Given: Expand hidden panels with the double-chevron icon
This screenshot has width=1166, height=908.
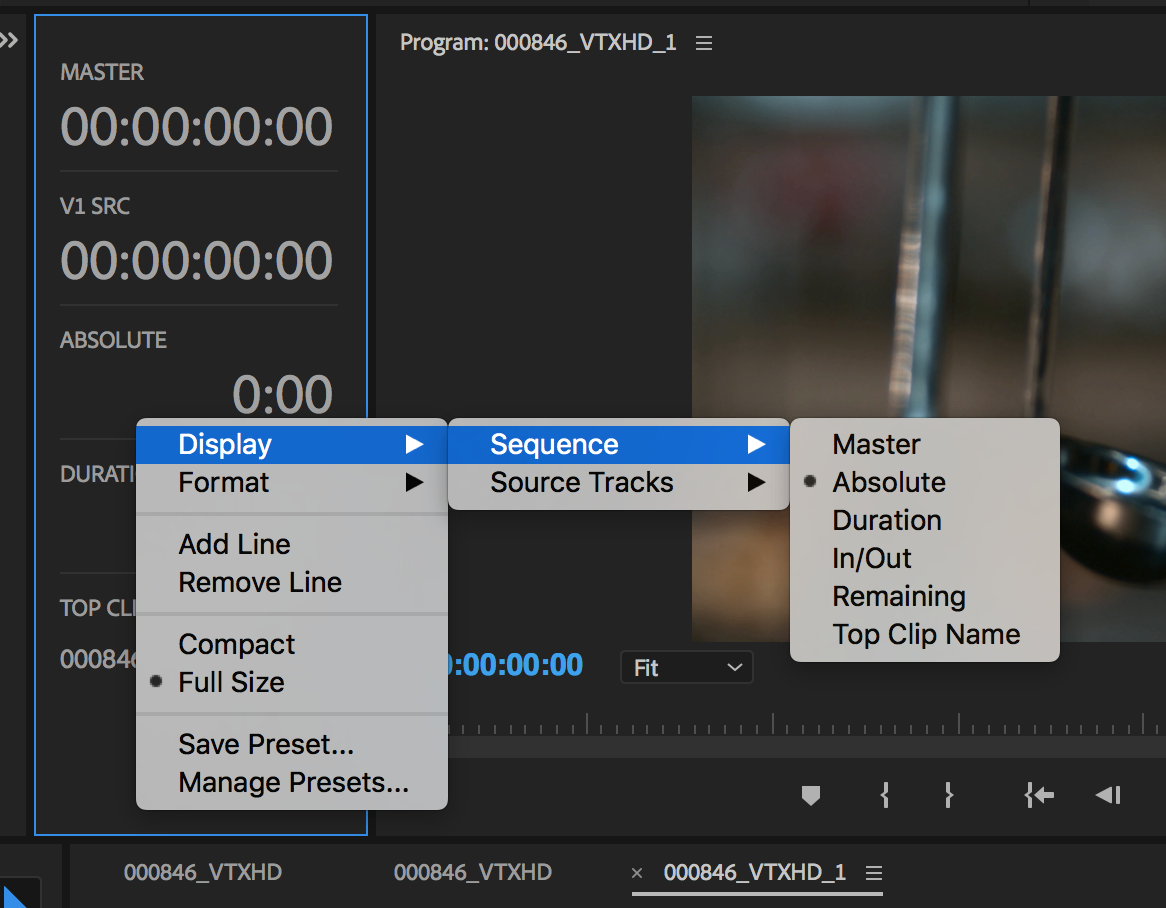Looking at the screenshot, I should point(9,39).
